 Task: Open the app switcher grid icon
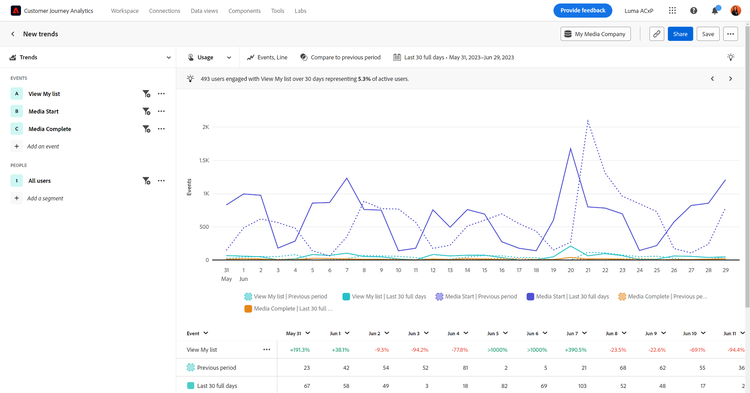pyautogui.click(x=672, y=11)
